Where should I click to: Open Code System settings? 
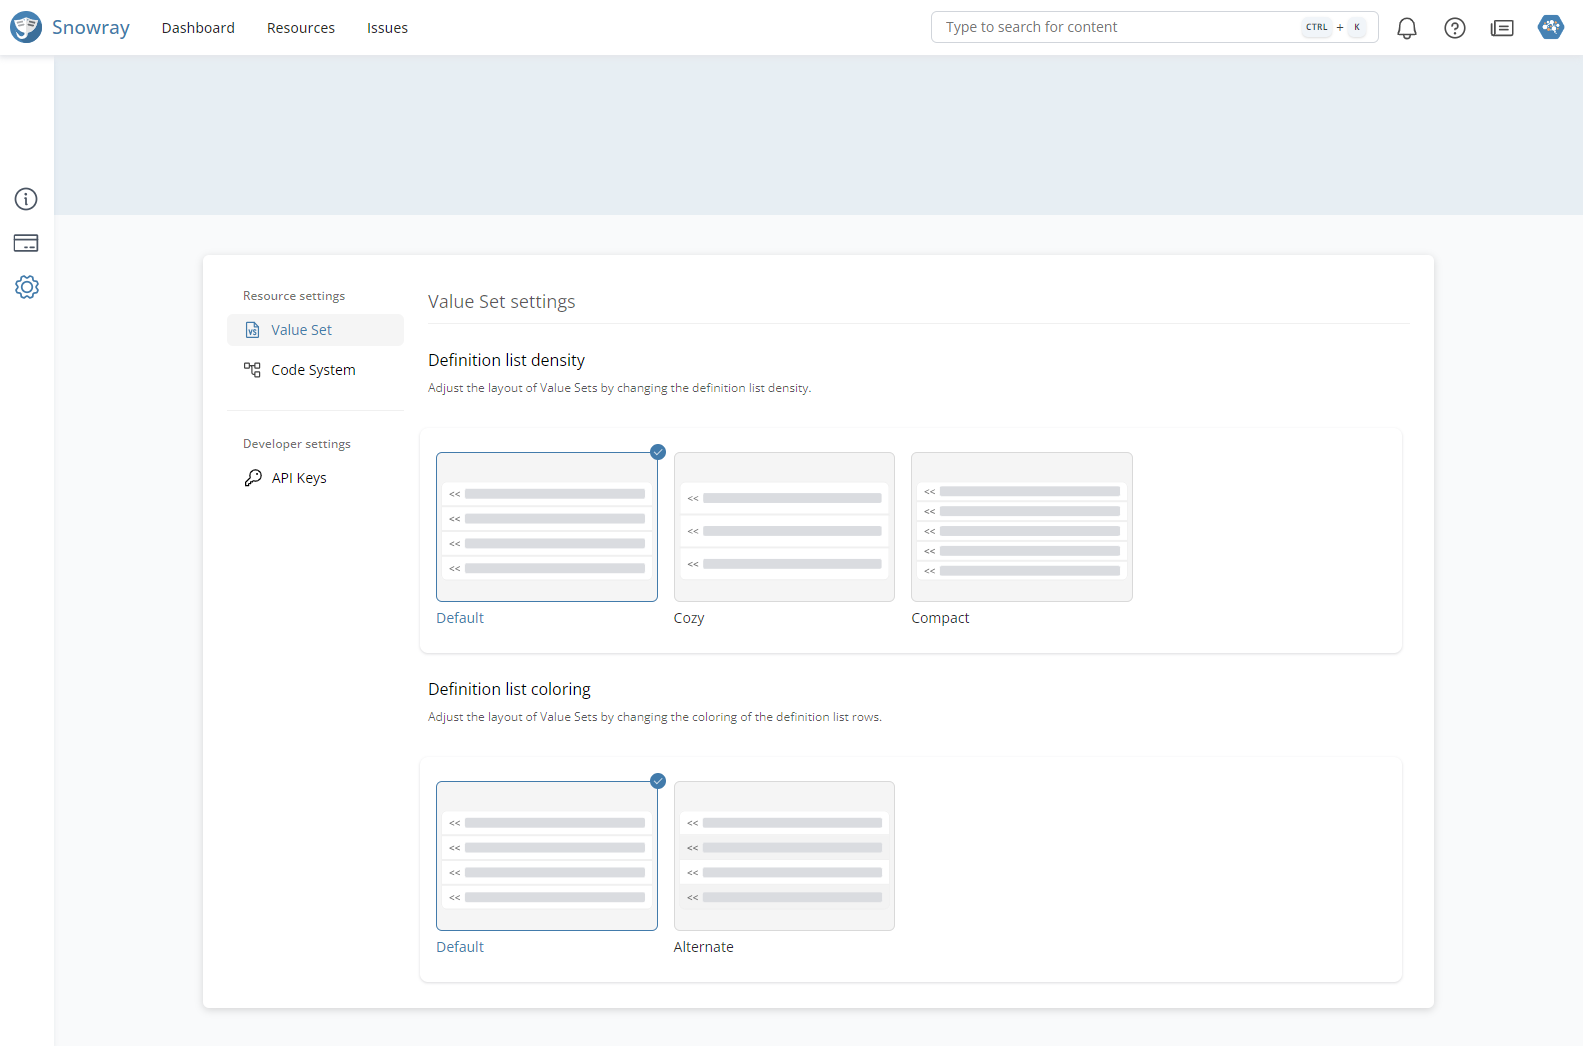pyautogui.click(x=313, y=370)
